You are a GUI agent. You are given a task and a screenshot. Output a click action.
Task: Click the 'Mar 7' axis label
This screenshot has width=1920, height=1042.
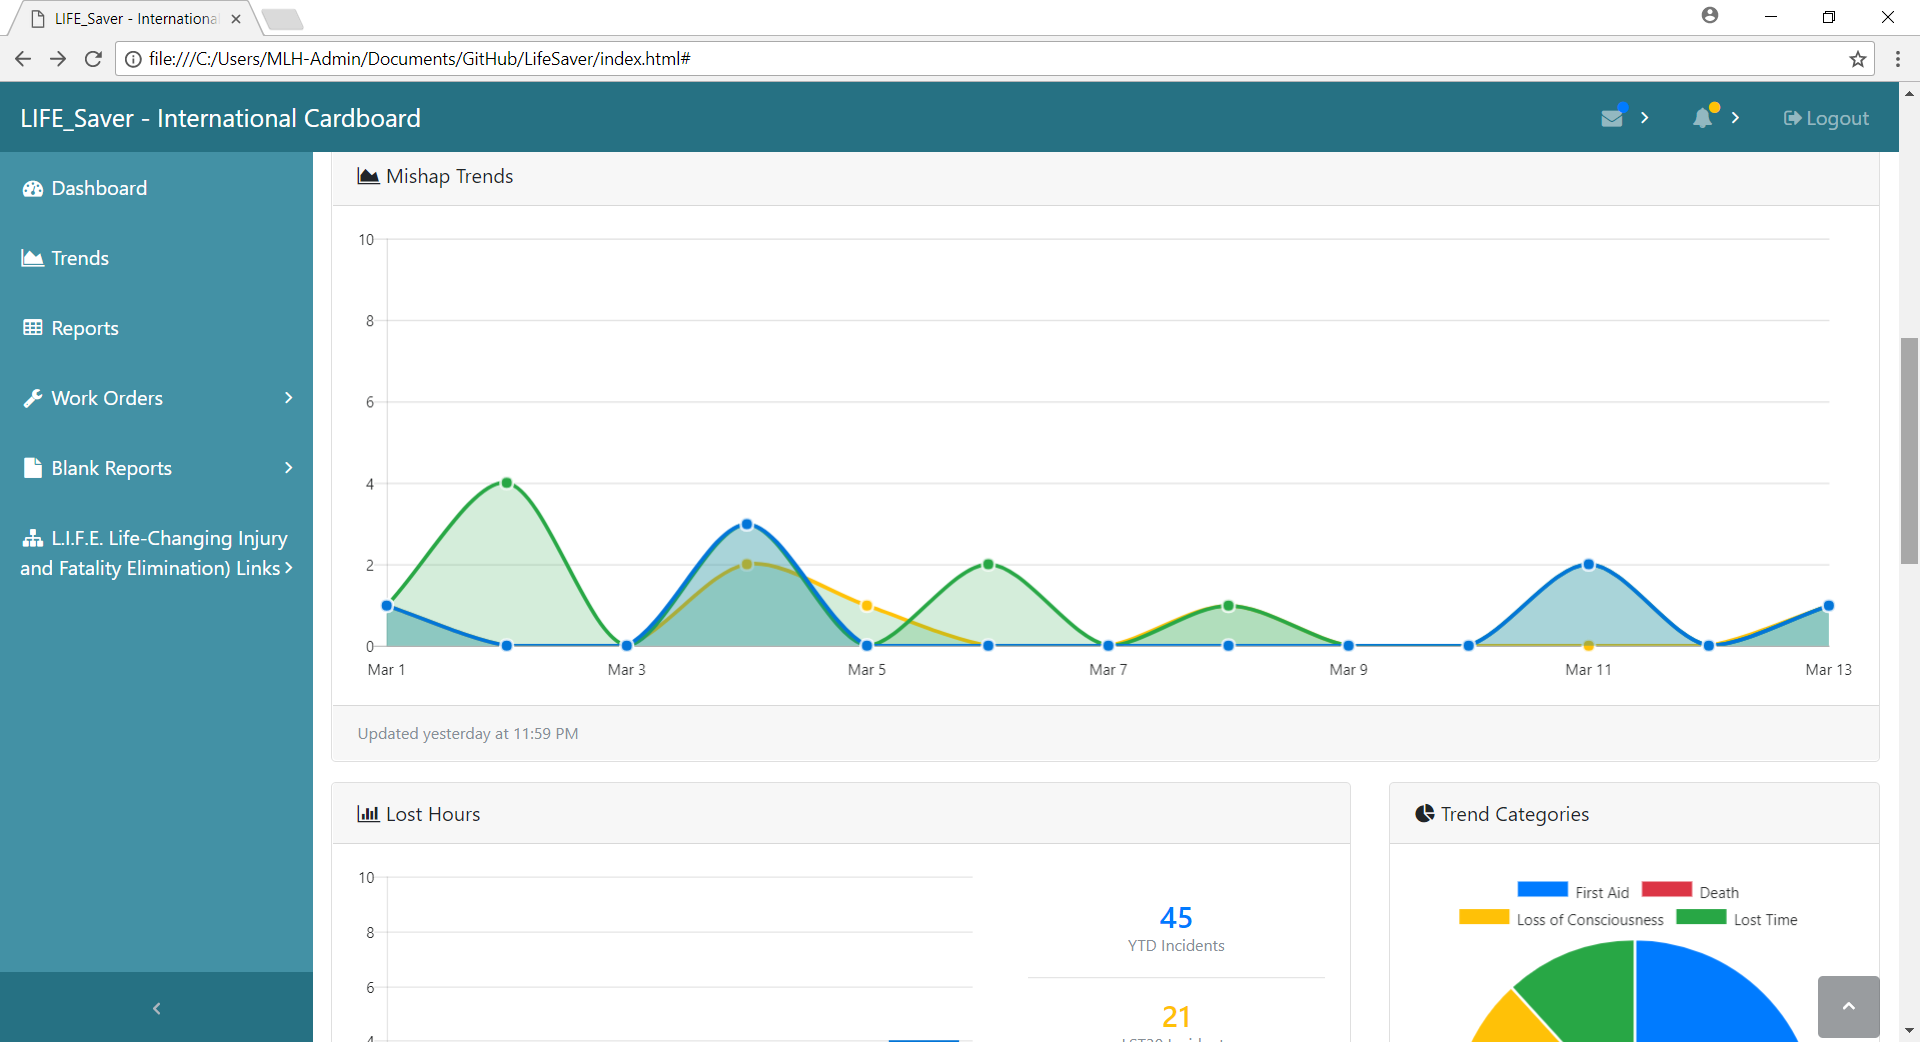[1108, 670]
